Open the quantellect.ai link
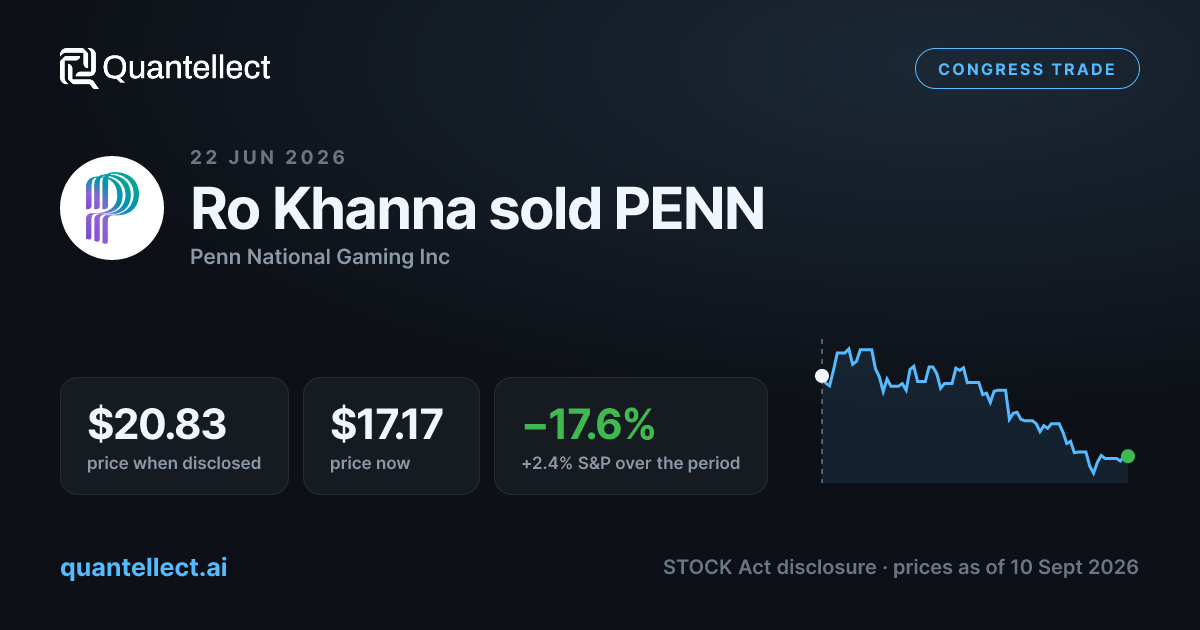 (x=144, y=567)
